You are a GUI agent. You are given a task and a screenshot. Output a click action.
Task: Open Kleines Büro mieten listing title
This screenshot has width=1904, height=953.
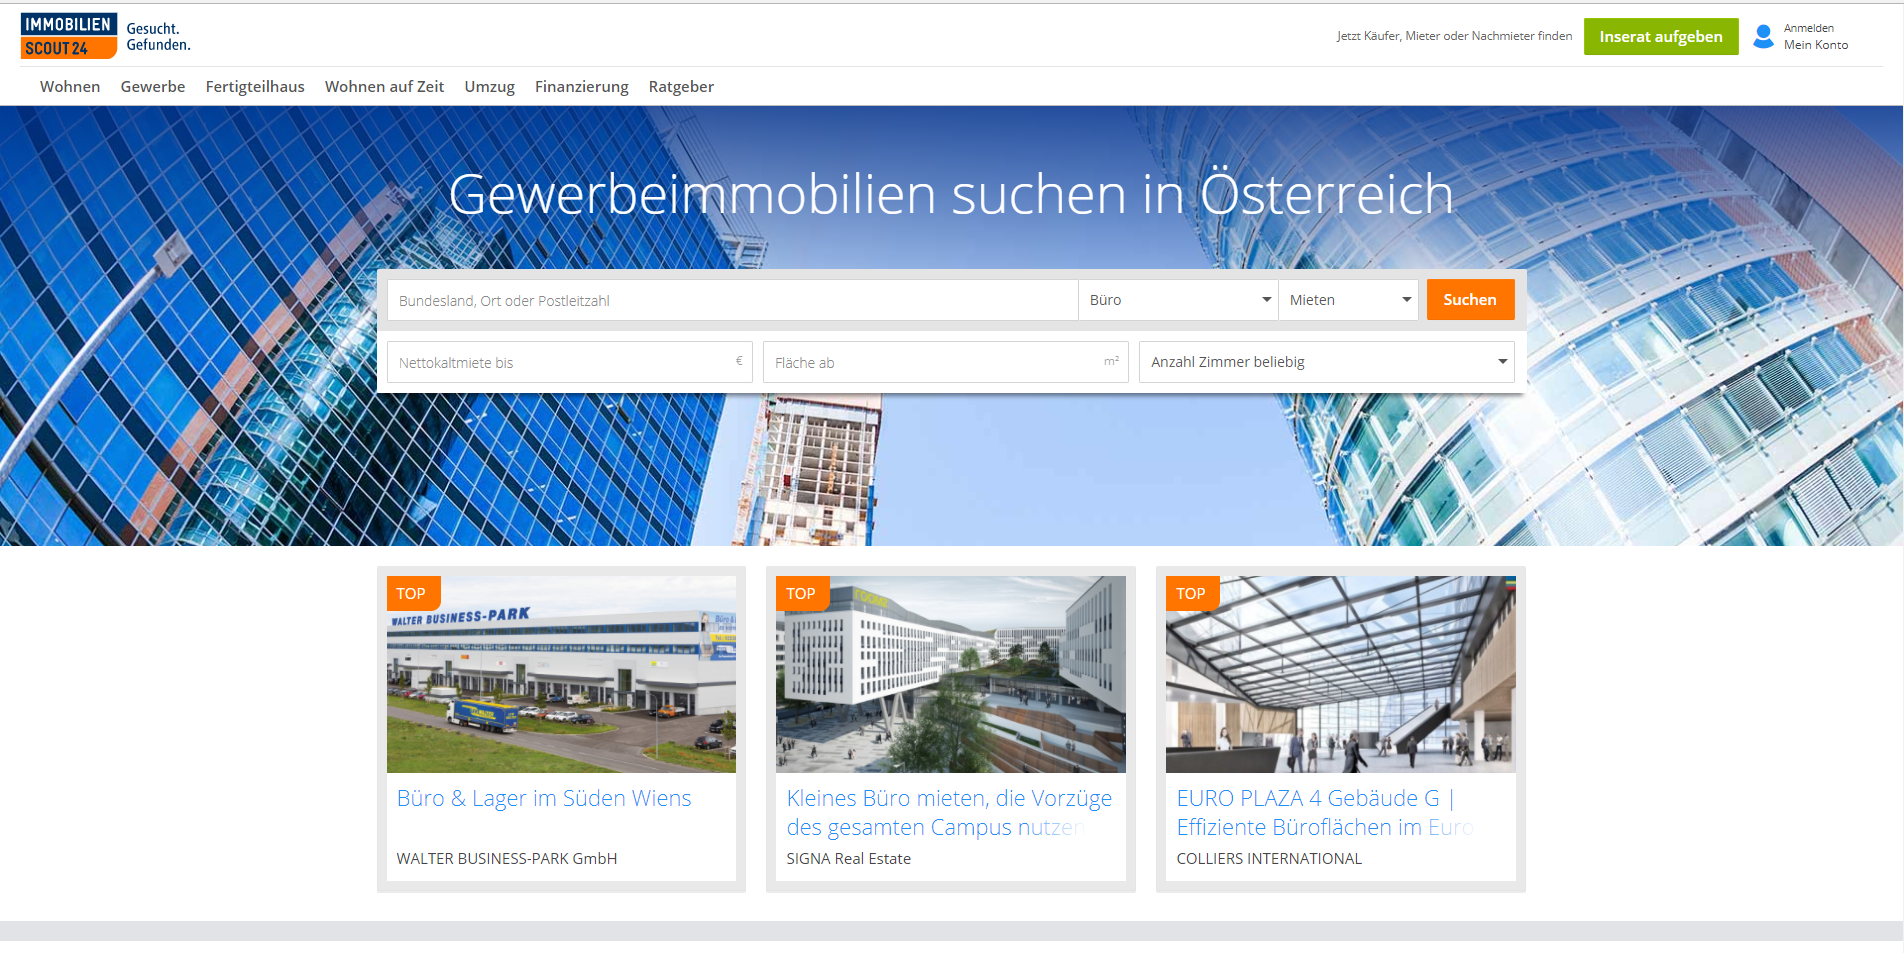pyautogui.click(x=949, y=813)
